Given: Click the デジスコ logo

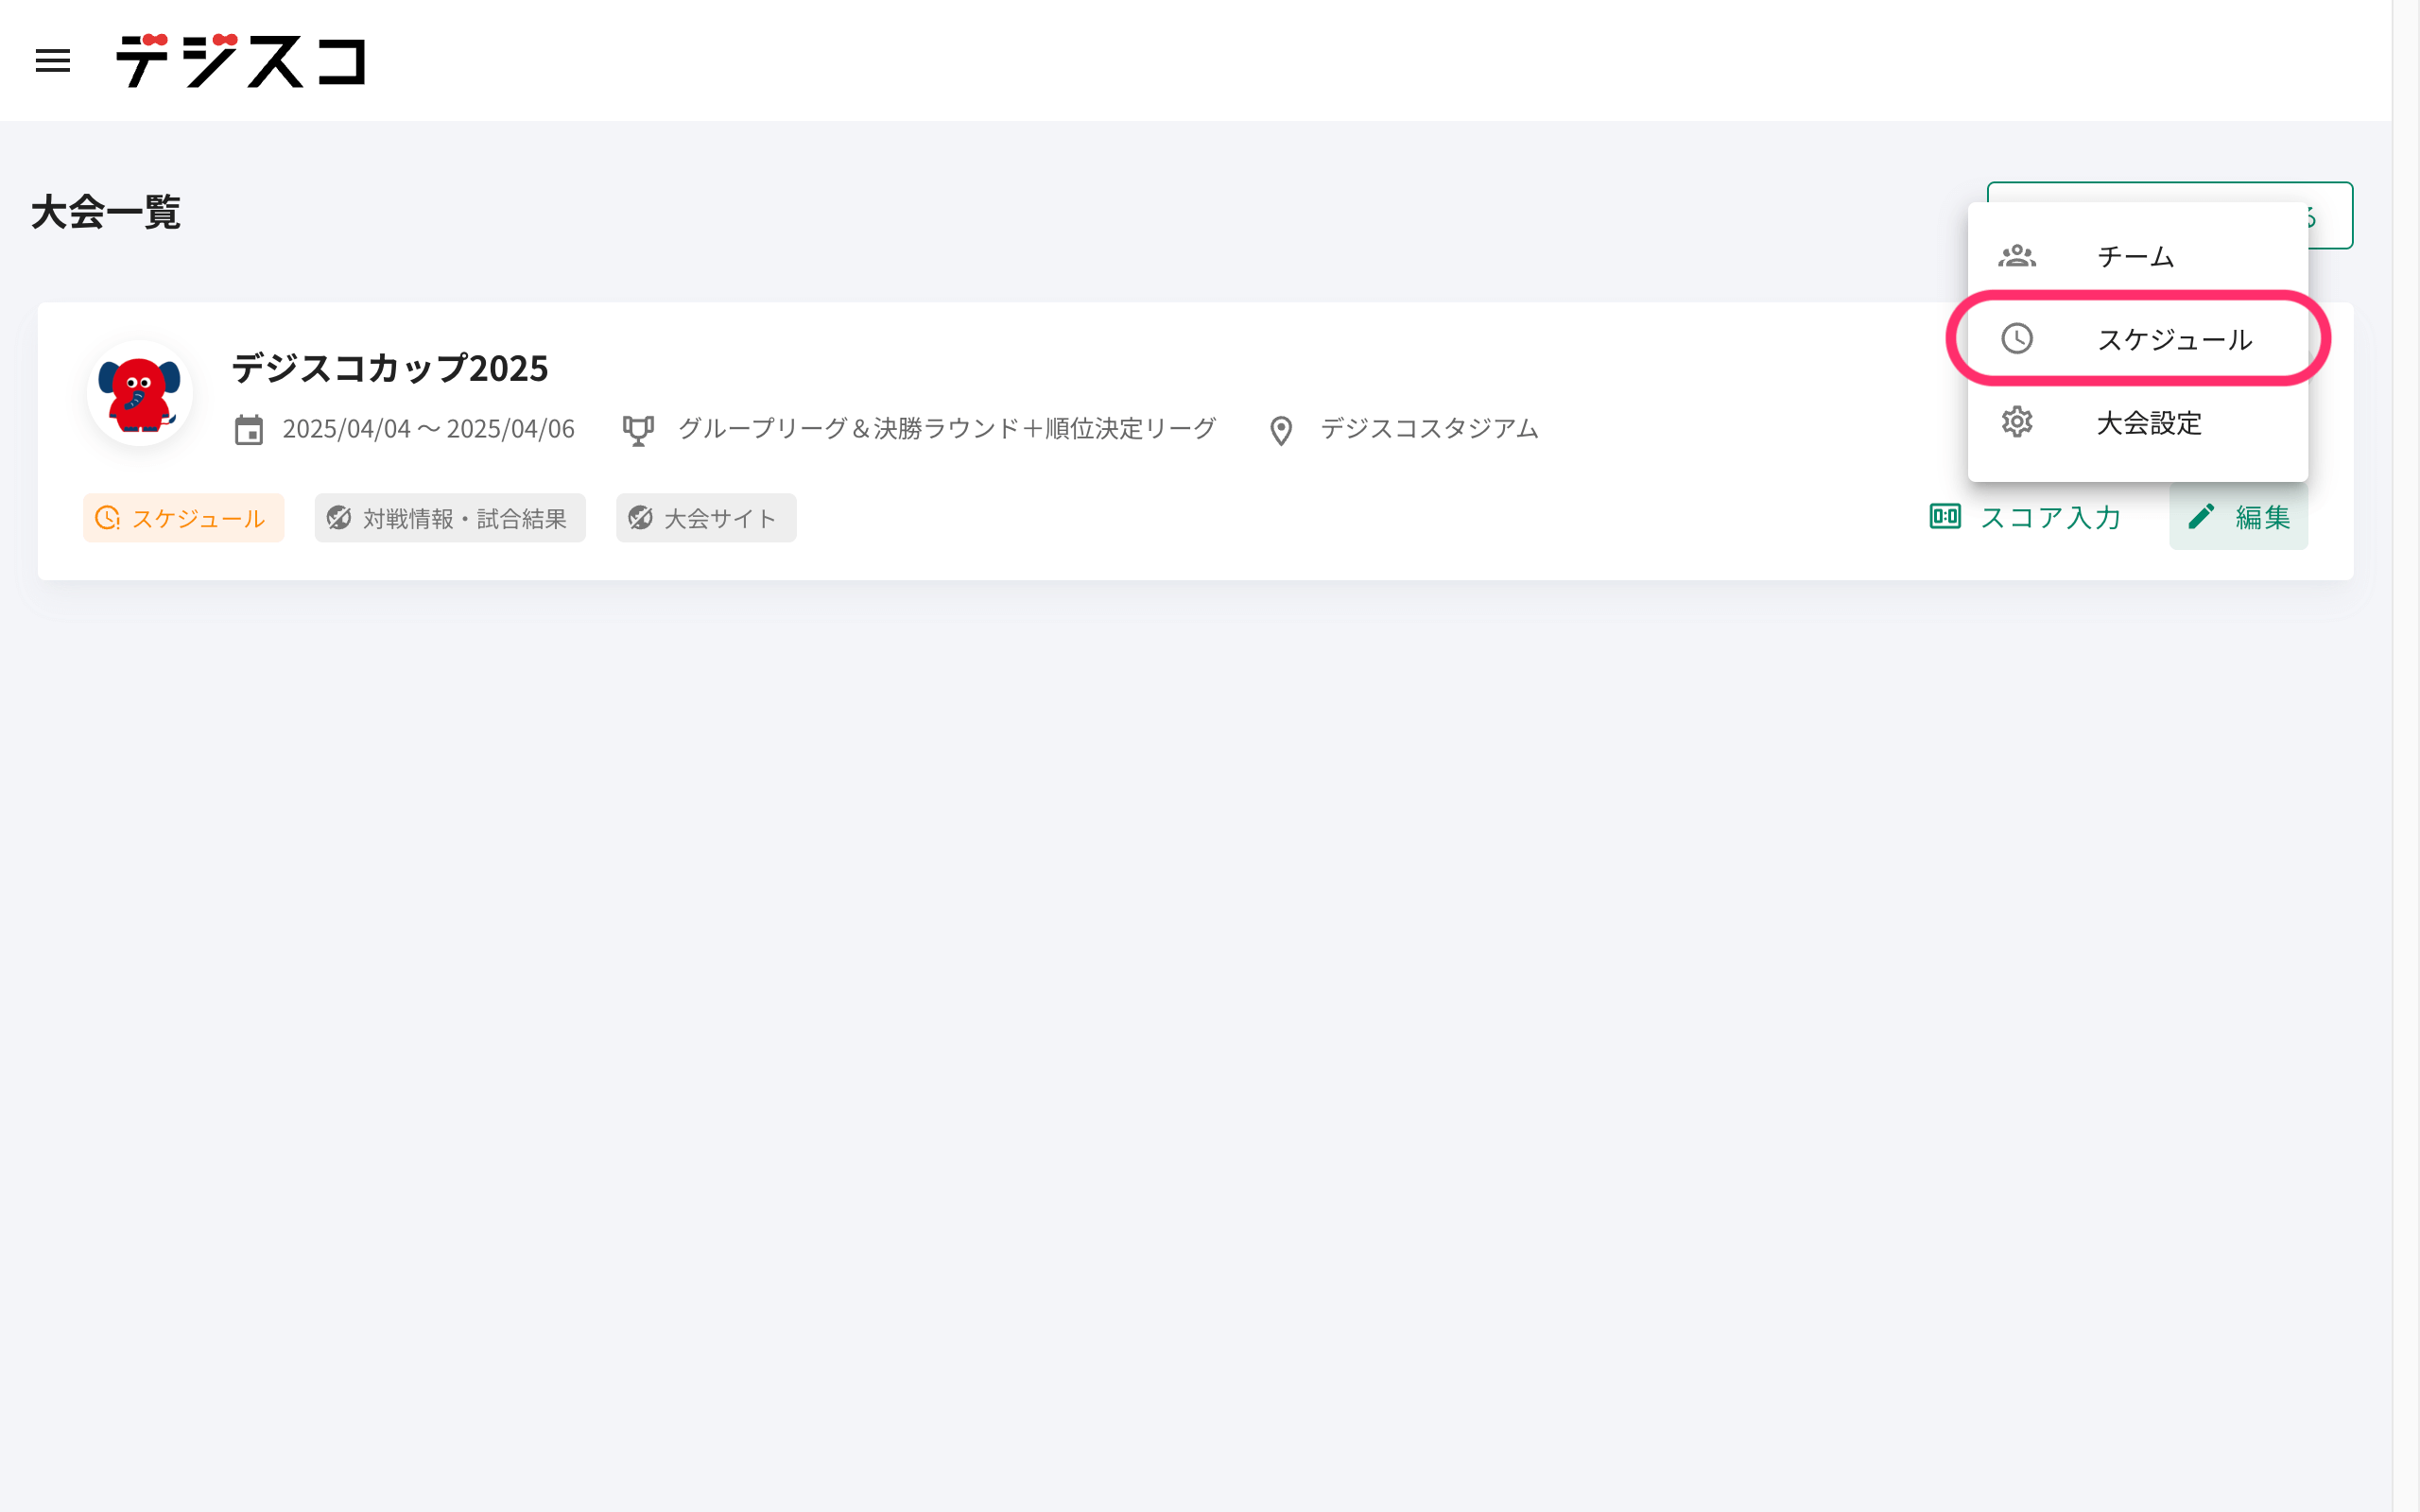Looking at the screenshot, I should [241, 61].
